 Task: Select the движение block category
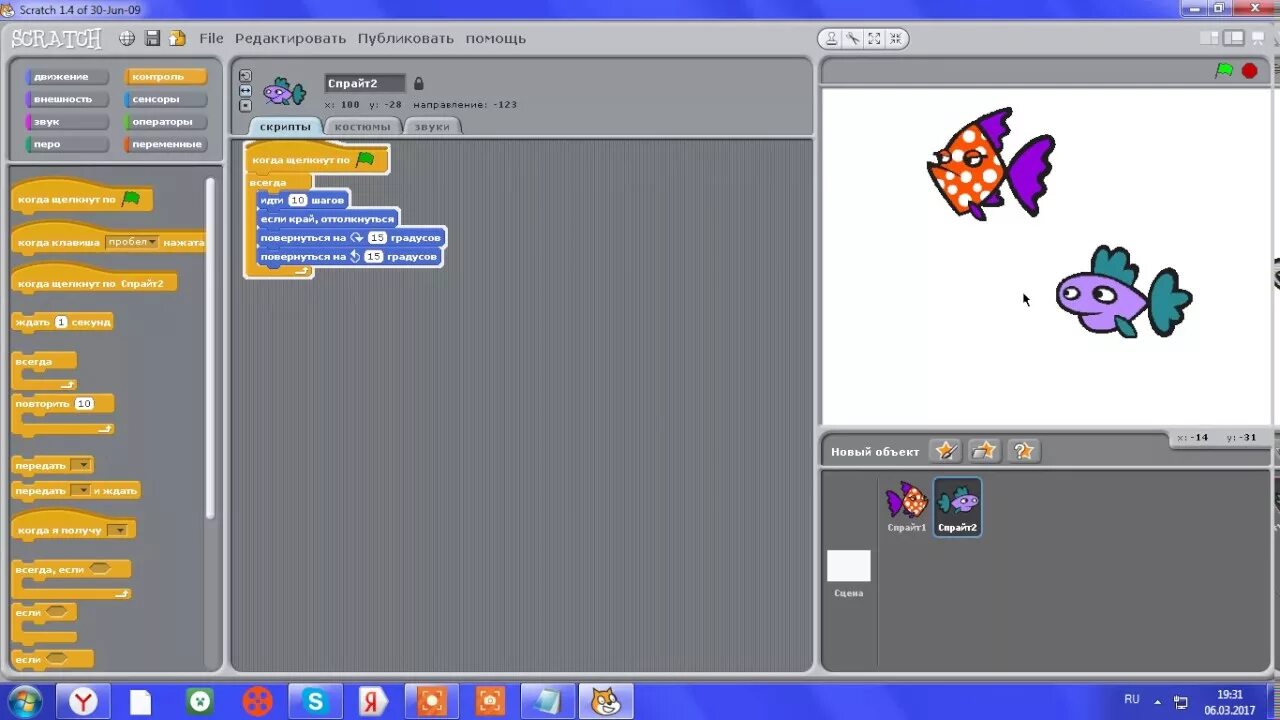pos(67,77)
